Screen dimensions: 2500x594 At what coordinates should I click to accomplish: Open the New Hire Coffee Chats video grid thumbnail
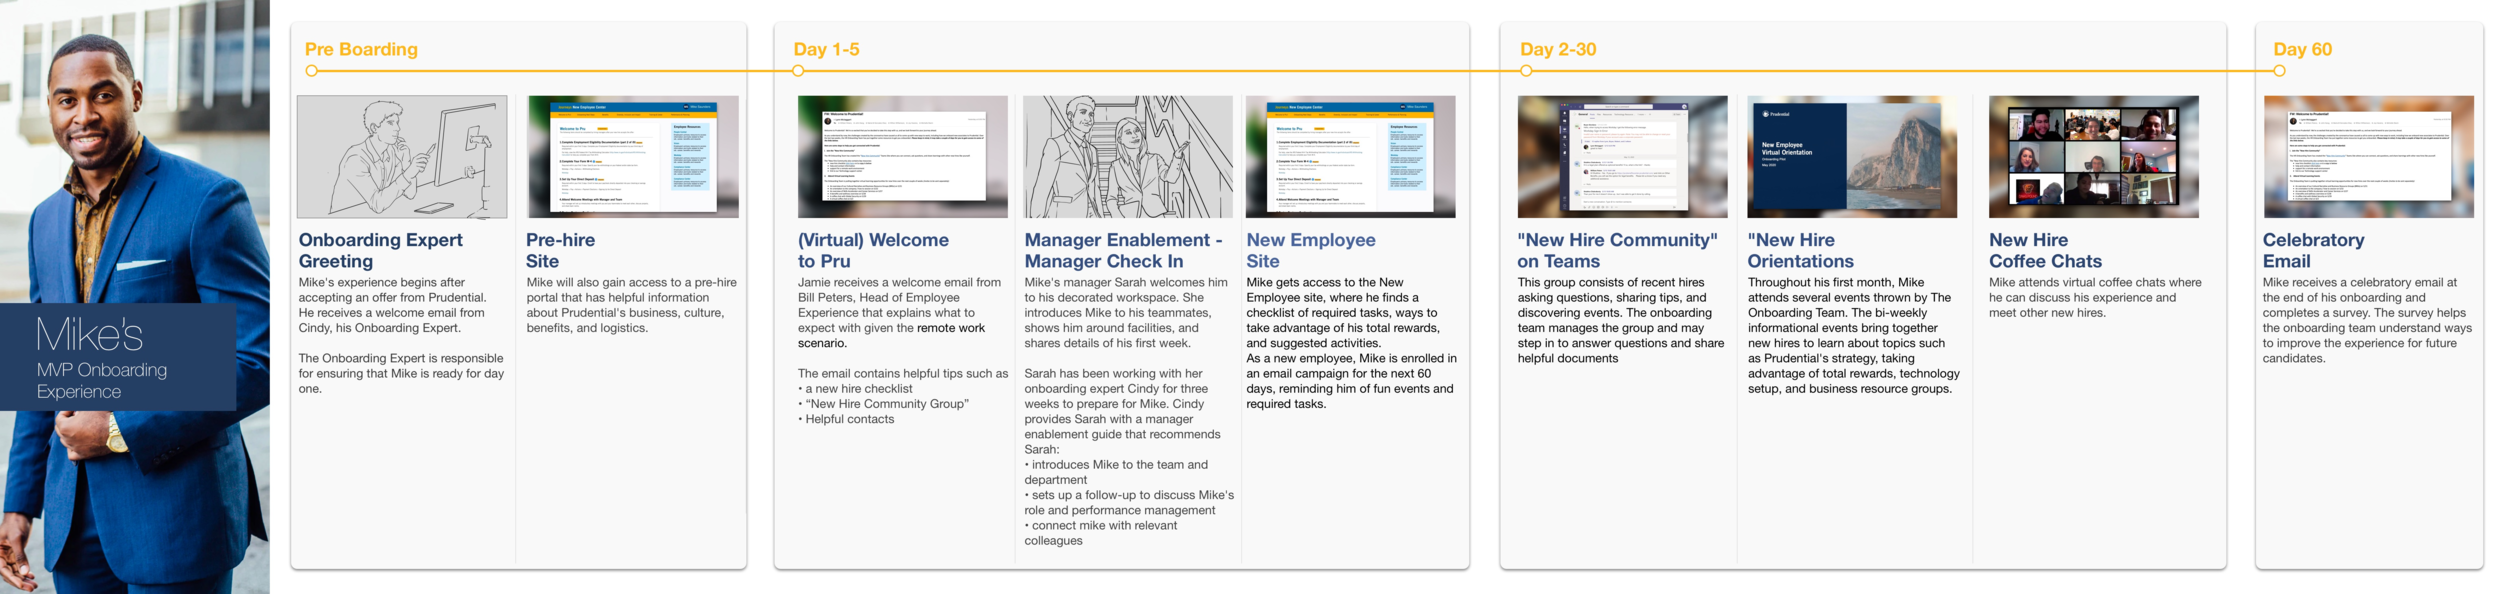2094,157
